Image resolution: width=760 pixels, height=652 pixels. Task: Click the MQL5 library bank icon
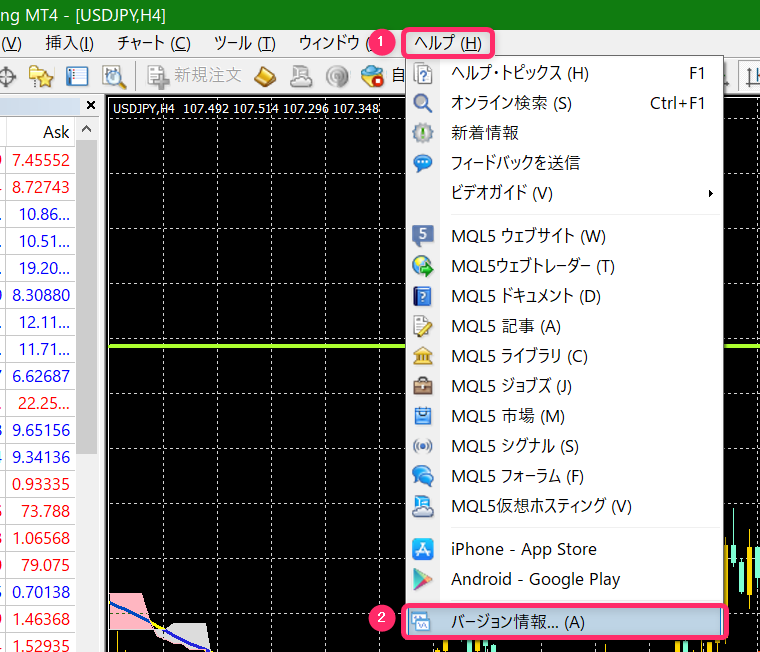[x=423, y=356]
